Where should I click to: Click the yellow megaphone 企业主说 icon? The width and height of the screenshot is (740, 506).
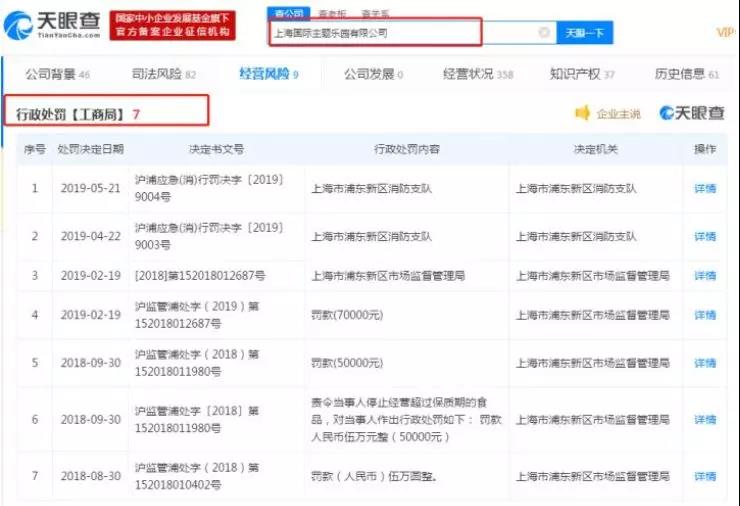(x=583, y=113)
